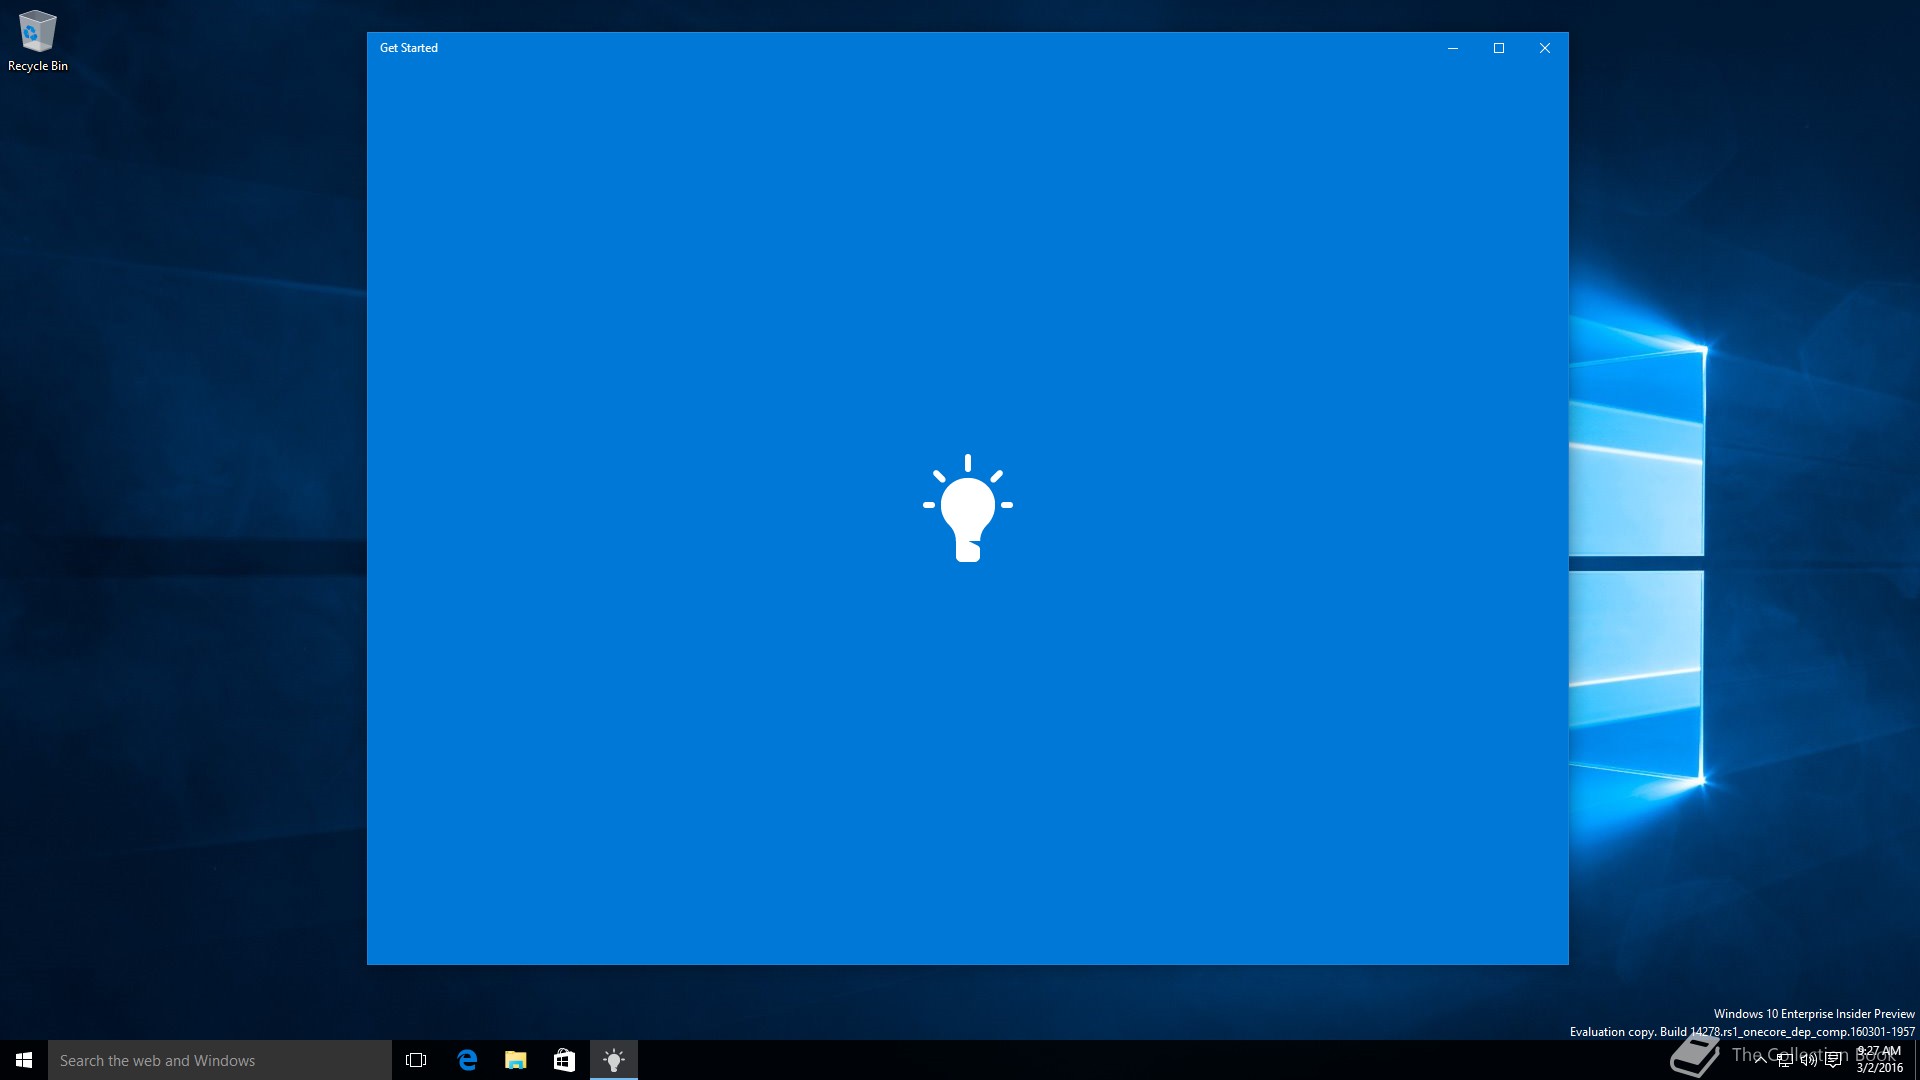Screen dimensions: 1920x1080
Task: Close the Get Started window
Action: point(1545,48)
